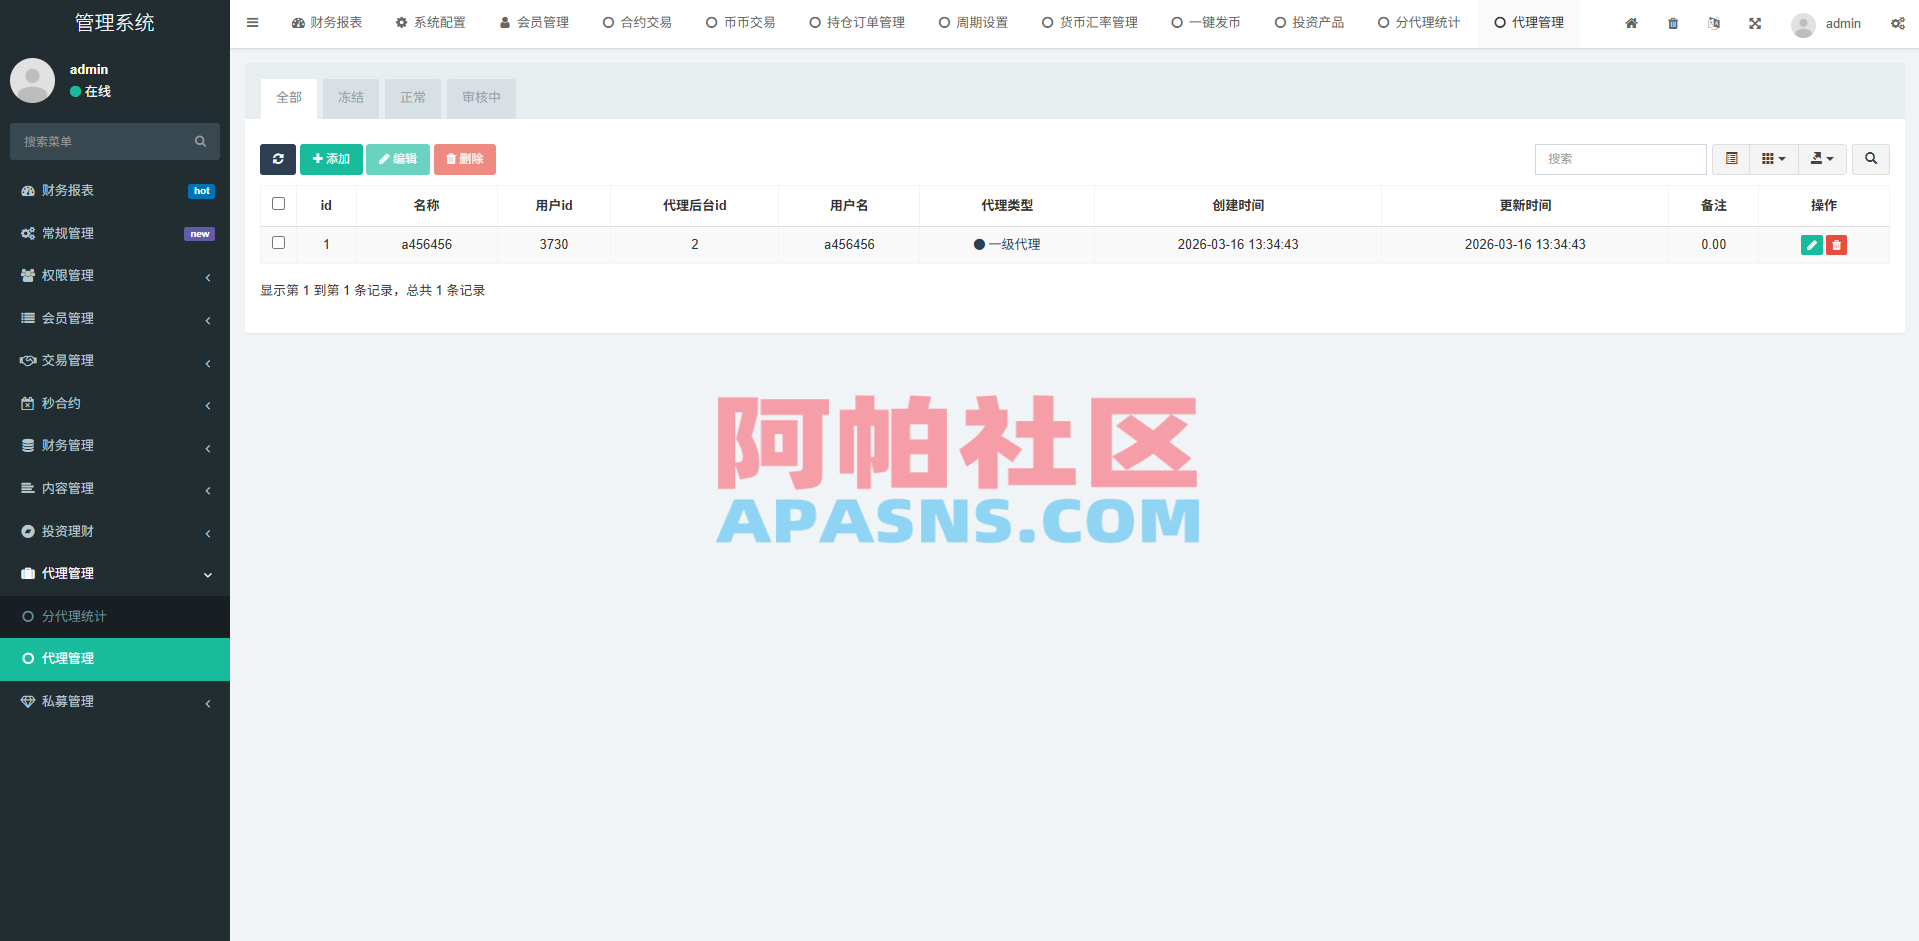Image resolution: width=1919 pixels, height=941 pixels.
Task: Open 财务报表 in the sidebar
Action: click(115, 190)
